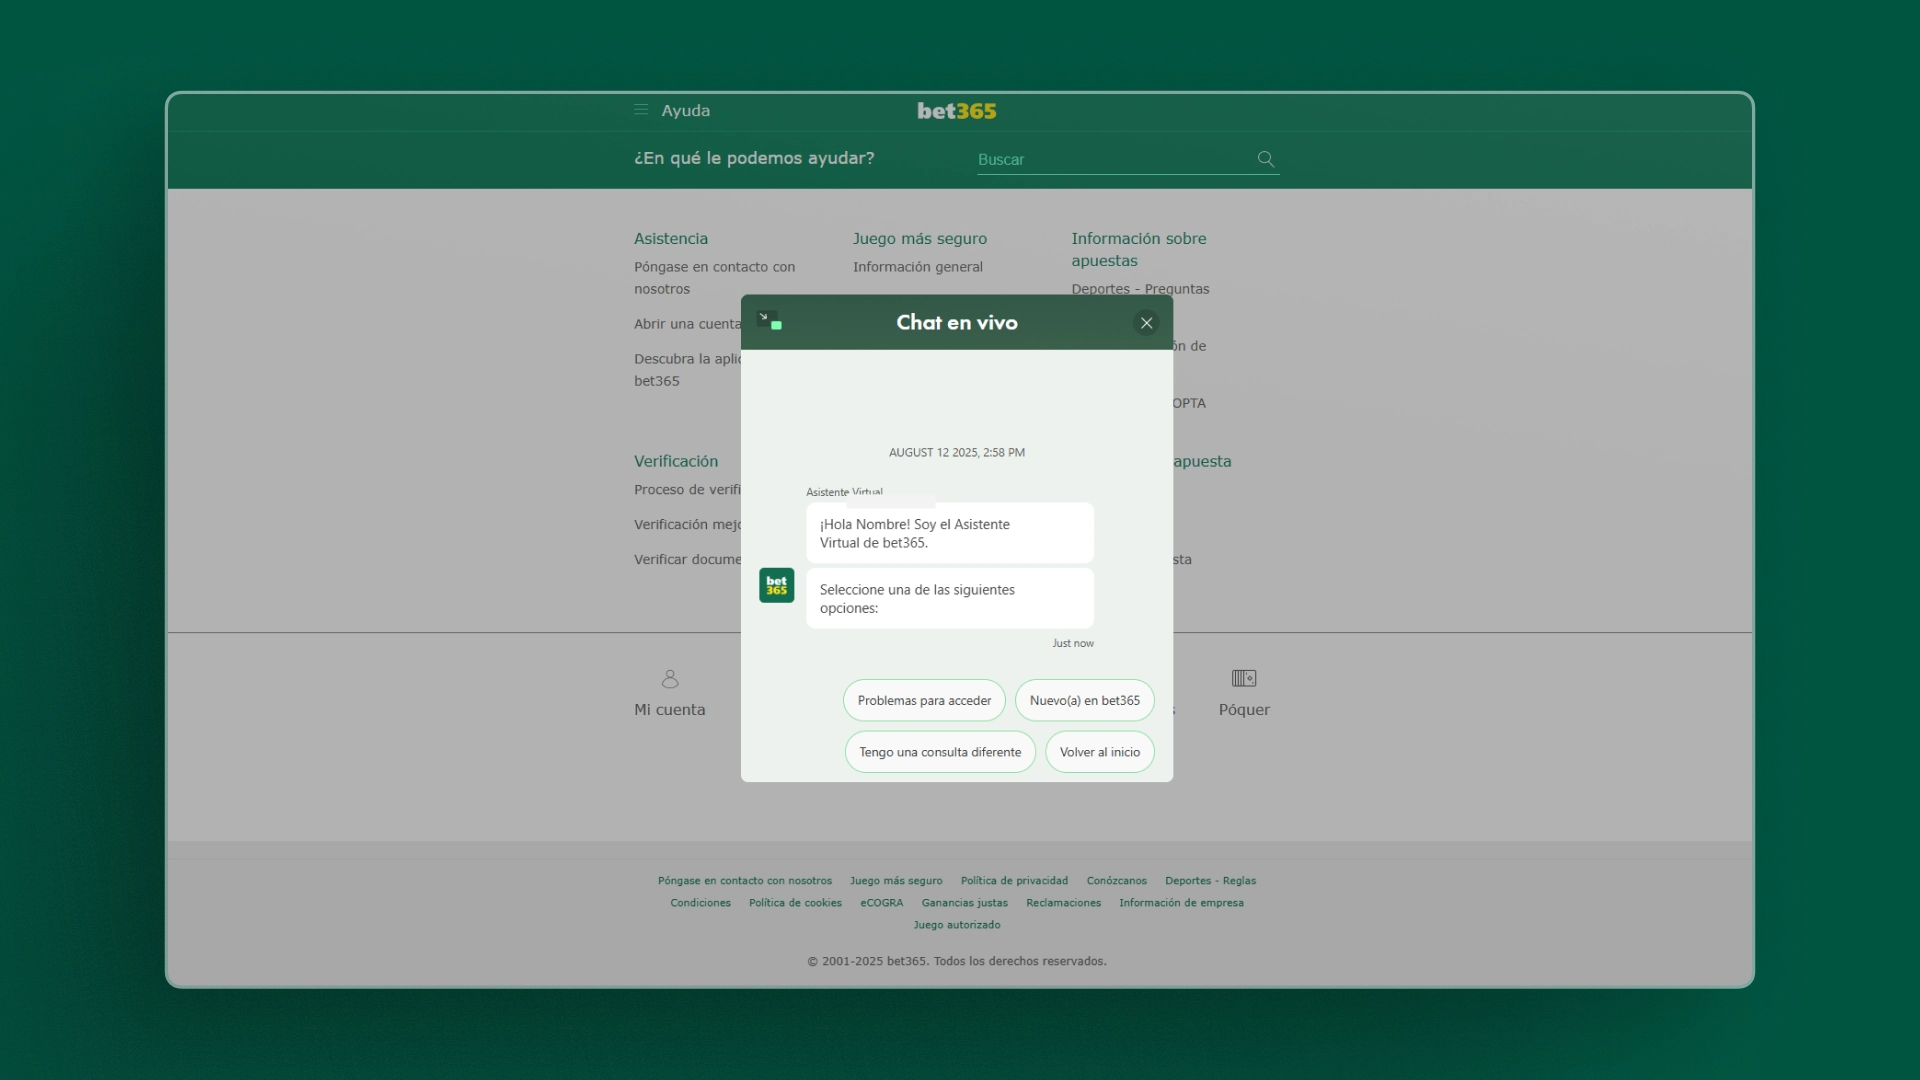Click the ¡Hola Nombre! chat message
Screen dimensions: 1920x1080
(x=950, y=533)
